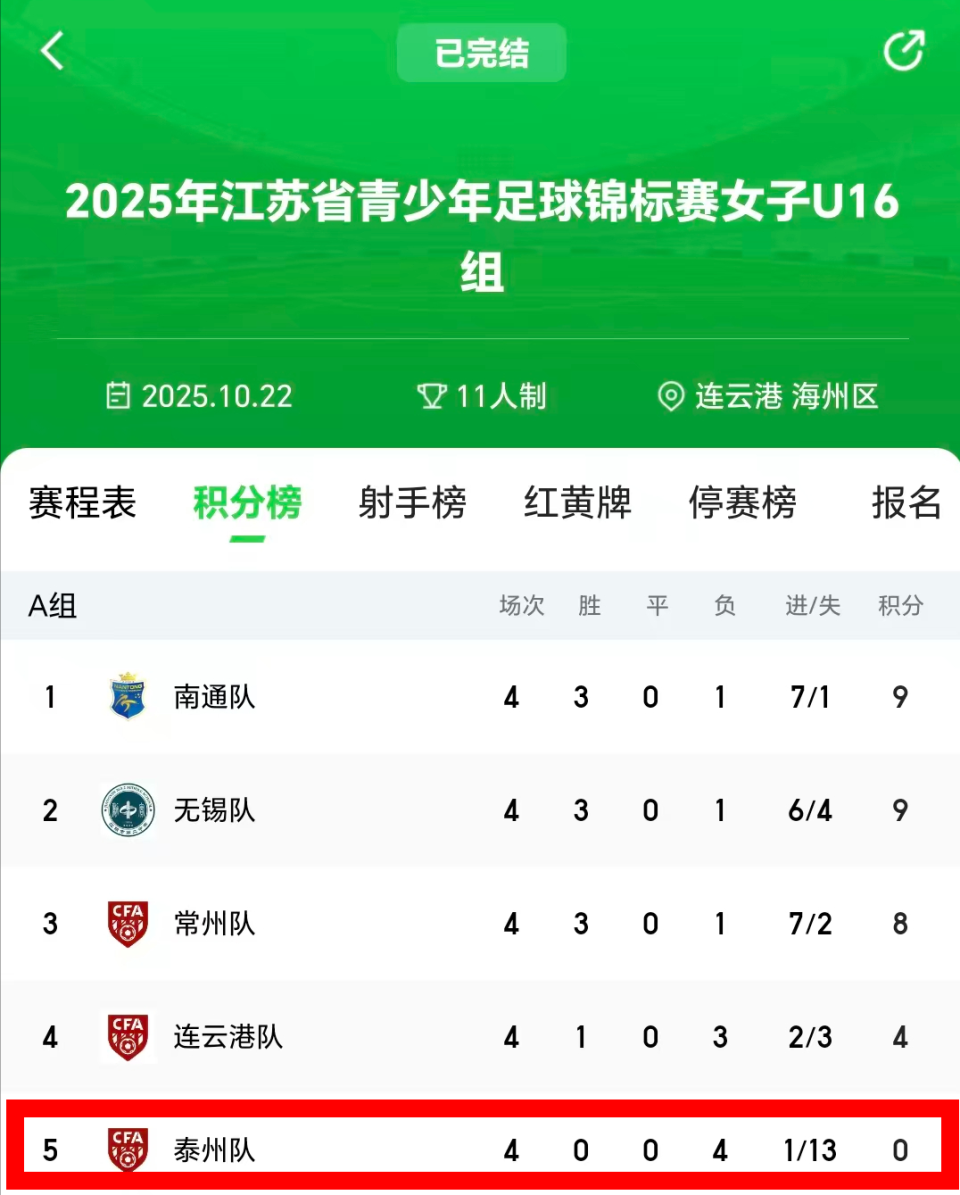Tap the 已完结 status button
This screenshot has width=960, height=1195.
pyautogui.click(x=481, y=53)
